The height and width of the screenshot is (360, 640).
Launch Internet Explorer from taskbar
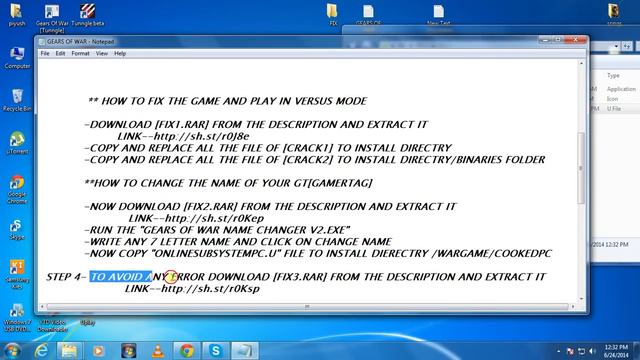click(x=41, y=351)
